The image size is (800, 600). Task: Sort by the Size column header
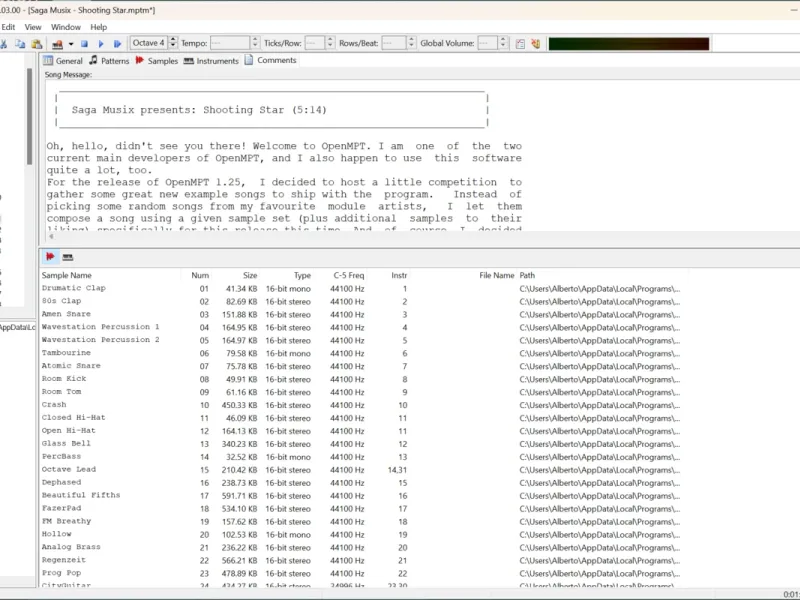point(235,275)
